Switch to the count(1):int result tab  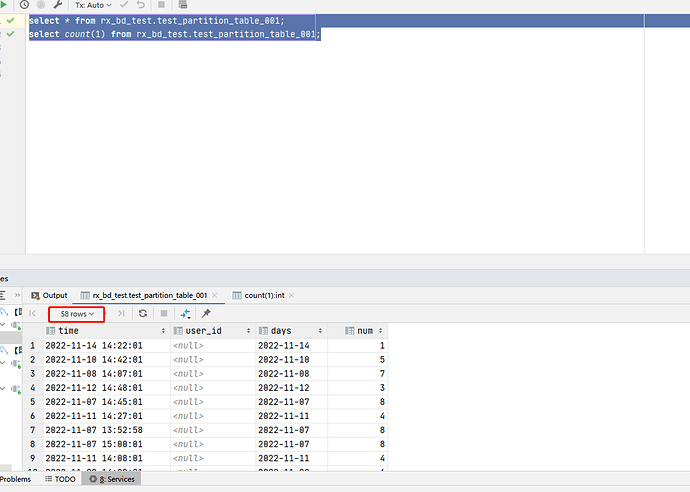point(264,295)
